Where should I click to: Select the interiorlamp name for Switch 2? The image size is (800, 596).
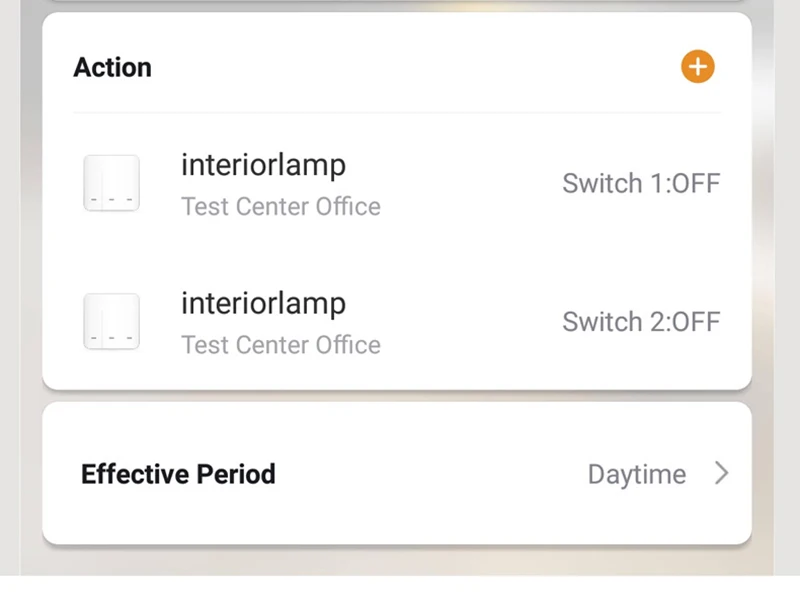[x=263, y=303]
